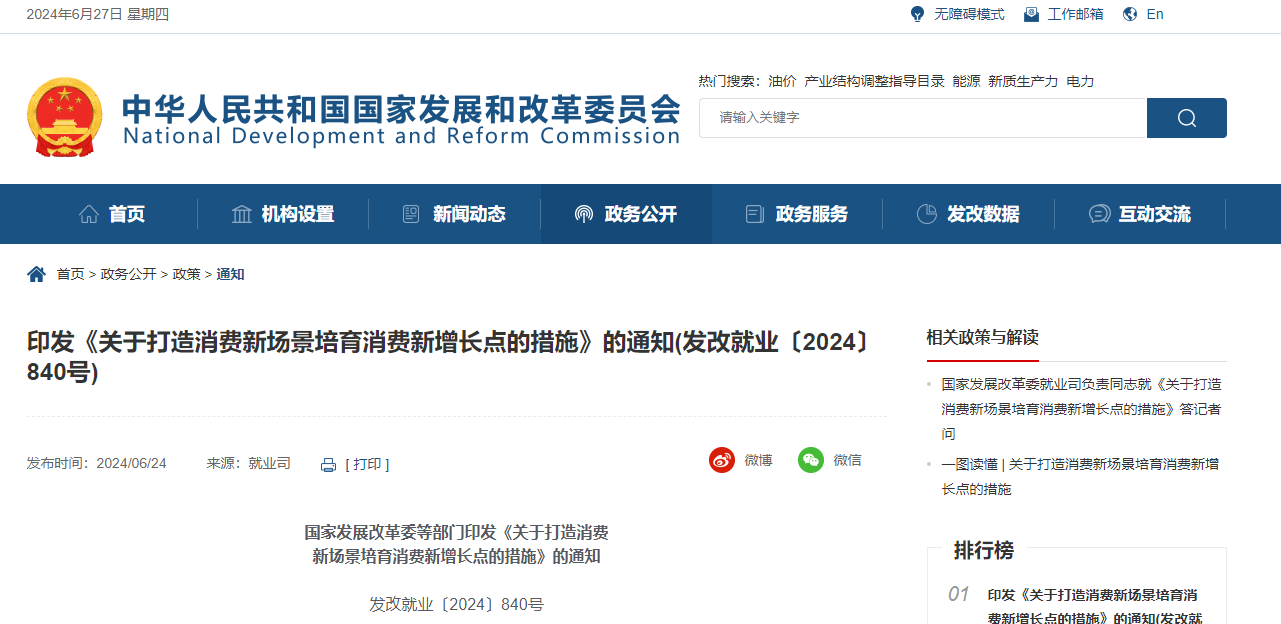Click the 排行榜 heading

click(x=983, y=550)
